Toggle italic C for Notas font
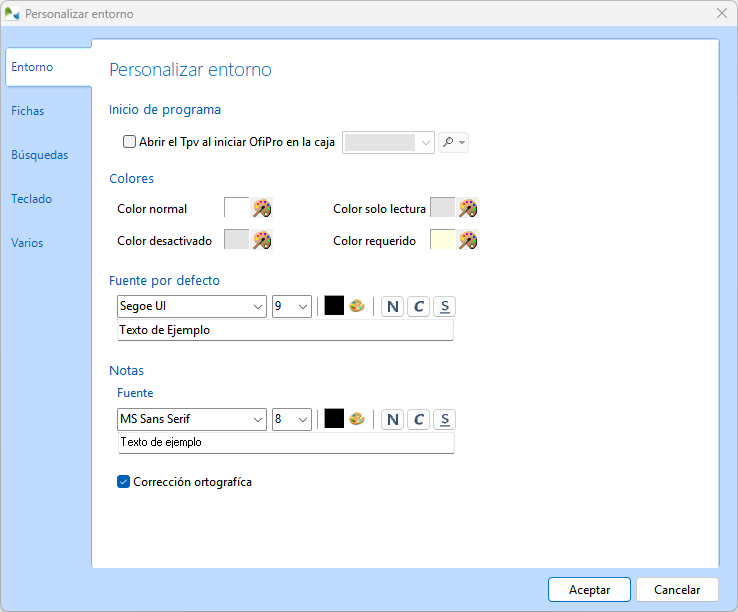The image size is (738, 612). coord(418,419)
